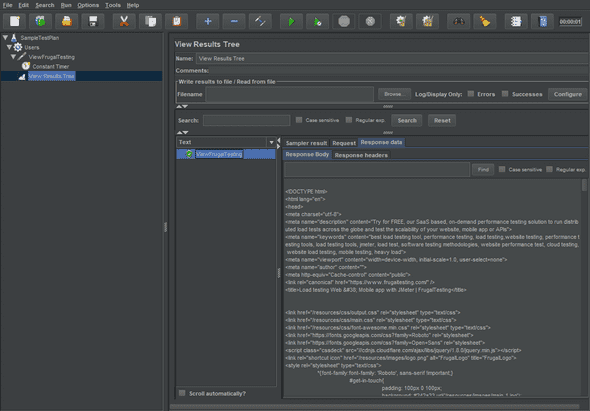Click Start no pauses icon

pyautogui.click(x=318, y=21)
